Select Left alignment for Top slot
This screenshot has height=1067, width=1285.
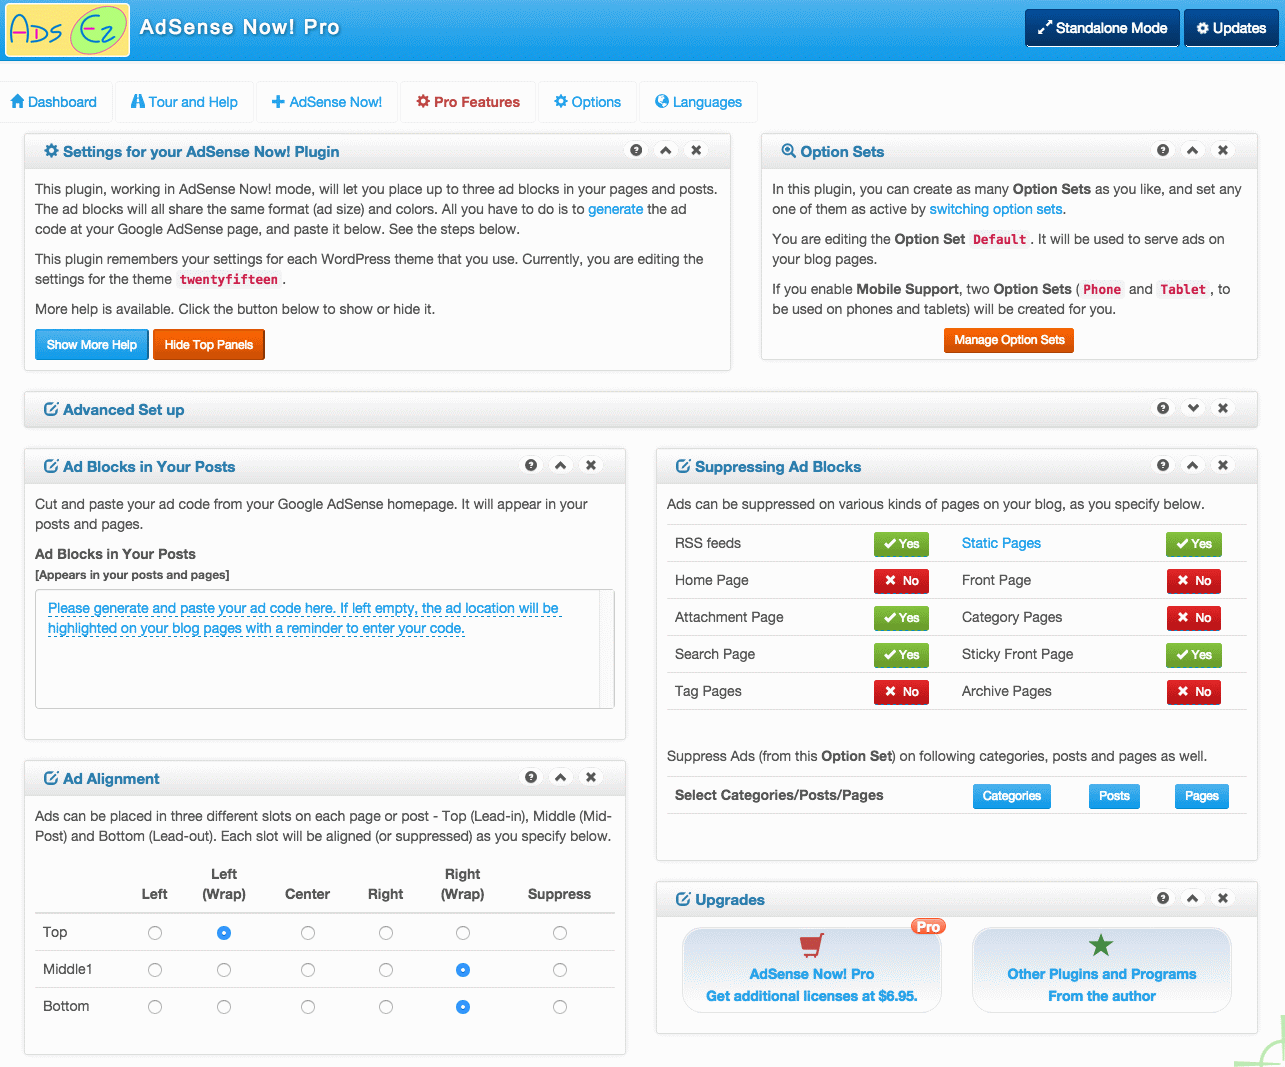(x=155, y=933)
